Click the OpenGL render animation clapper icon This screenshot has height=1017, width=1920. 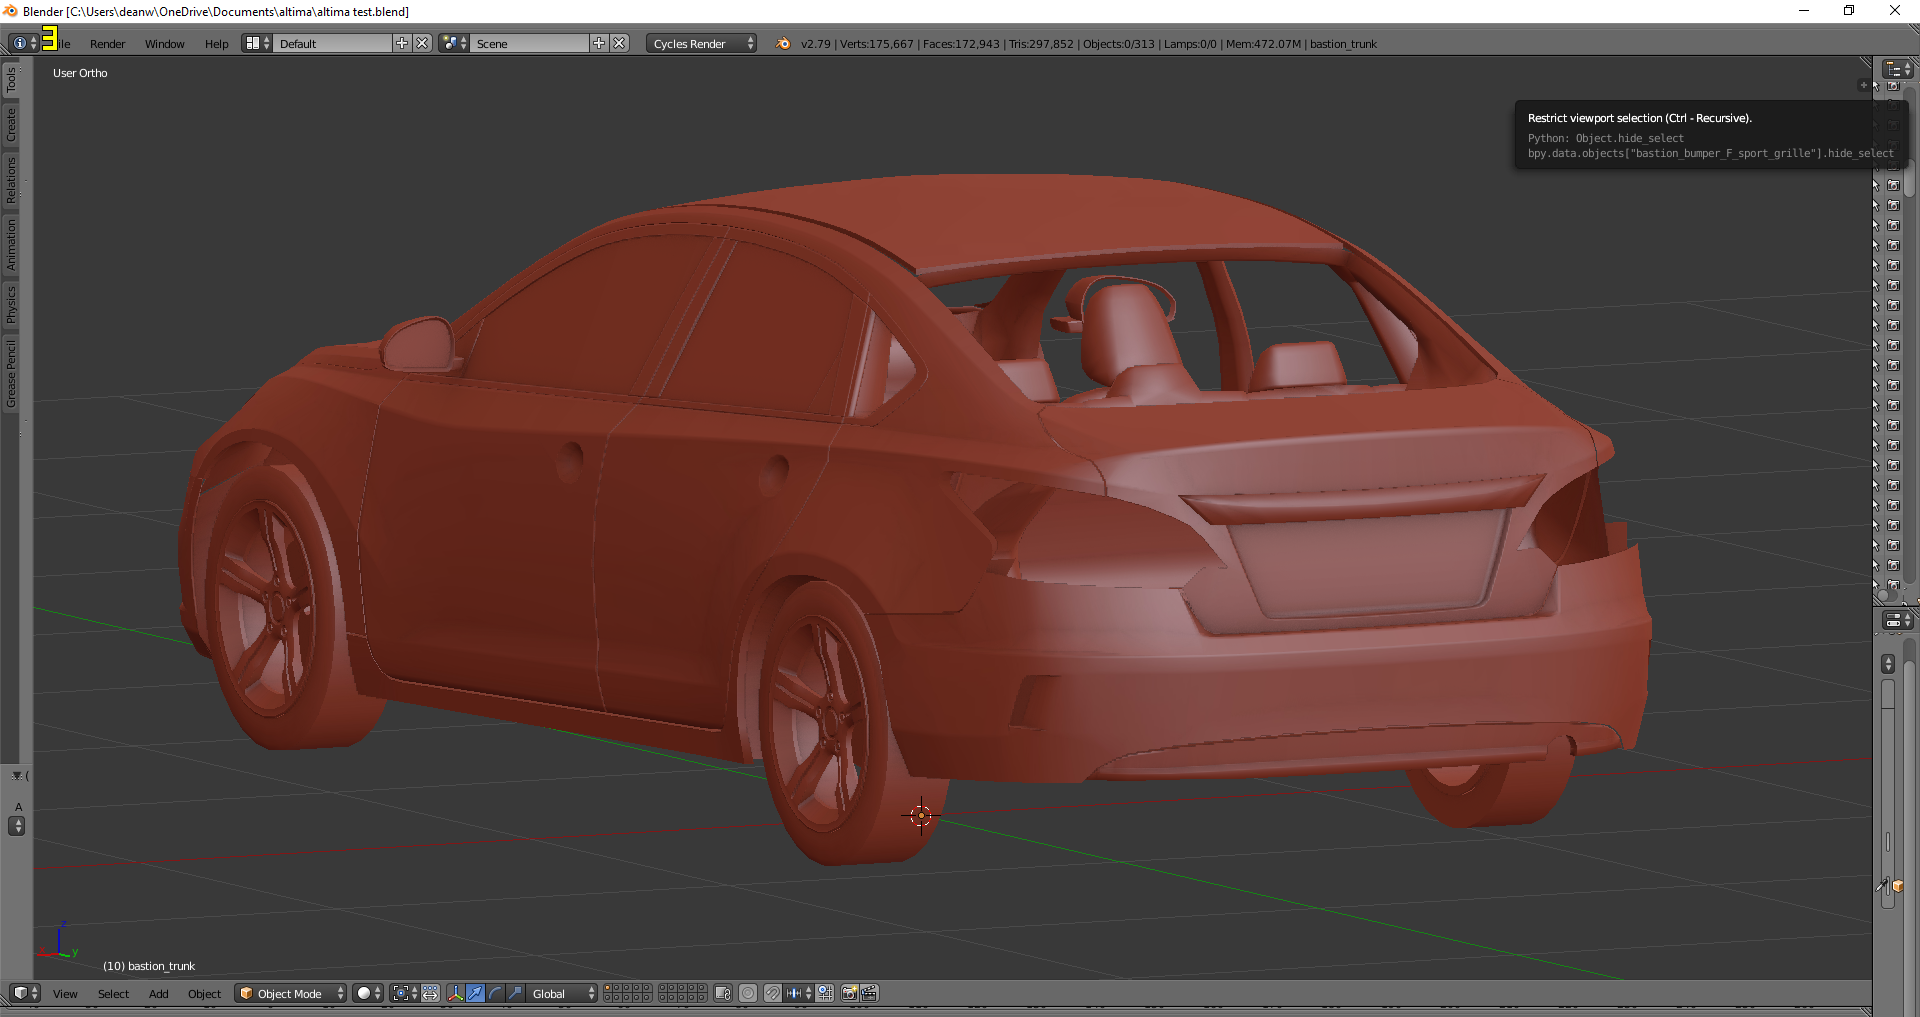point(869,993)
